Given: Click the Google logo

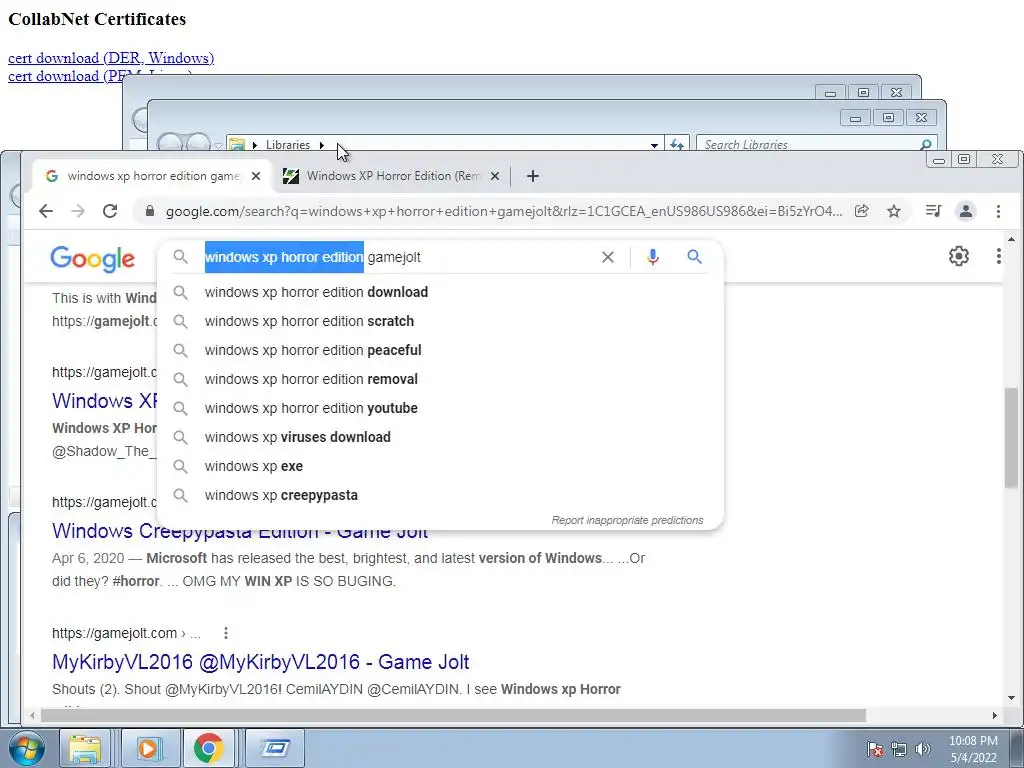Looking at the screenshot, I should pos(93,259).
